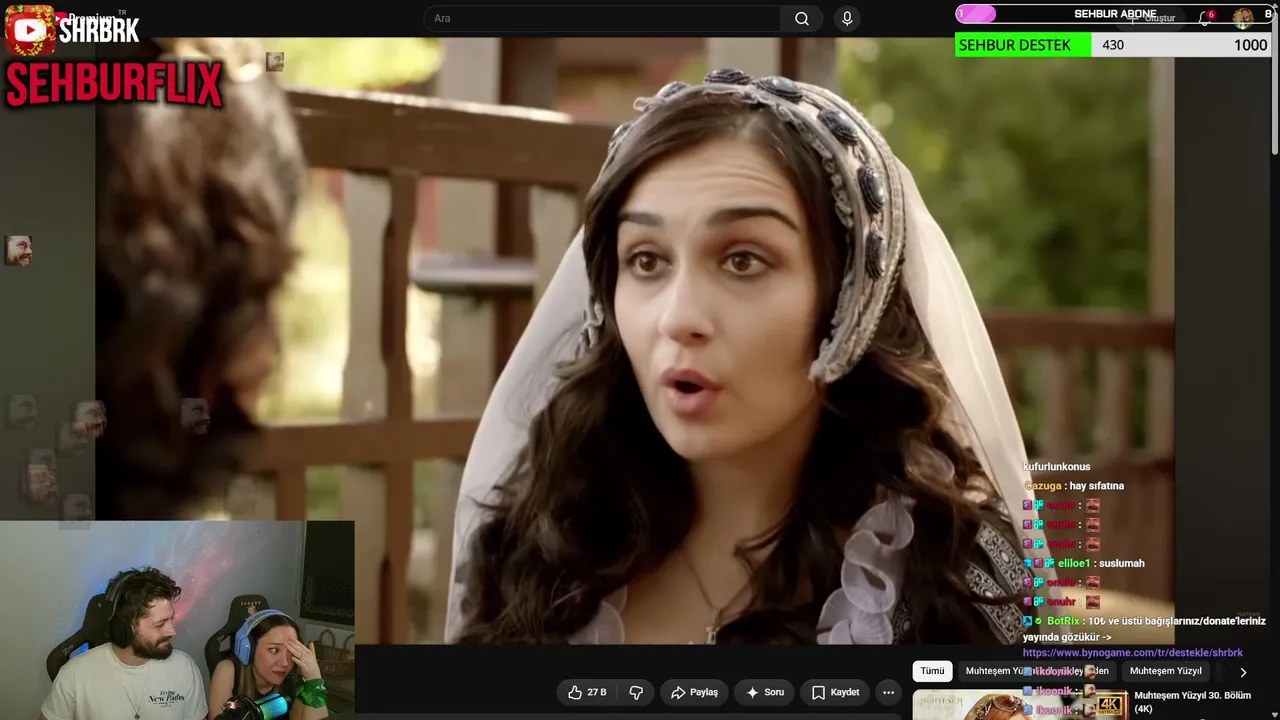This screenshot has height=720, width=1280.
Task: Click the YouTube logo home link
Action: (30, 30)
